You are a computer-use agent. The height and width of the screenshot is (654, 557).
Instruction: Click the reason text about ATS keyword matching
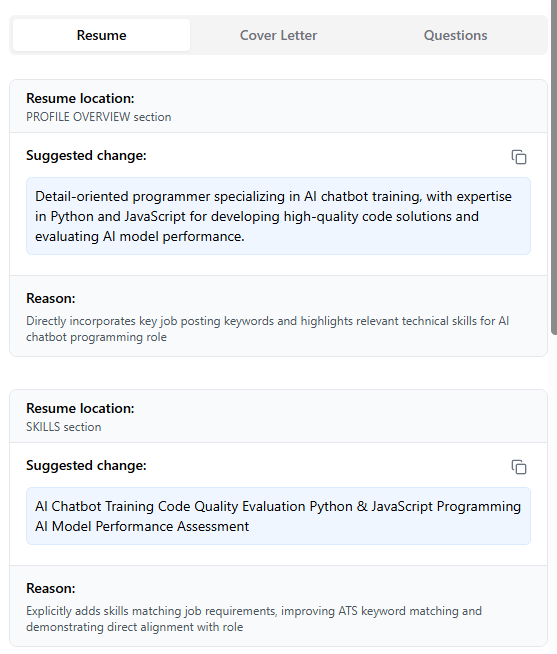click(254, 619)
